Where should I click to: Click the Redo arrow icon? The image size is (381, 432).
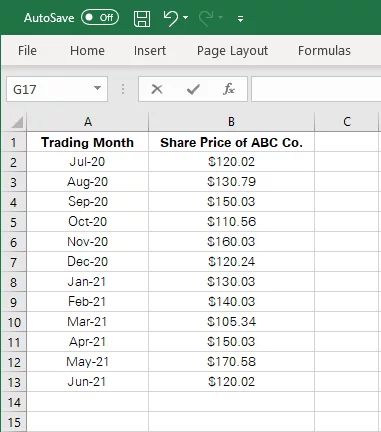tap(206, 18)
